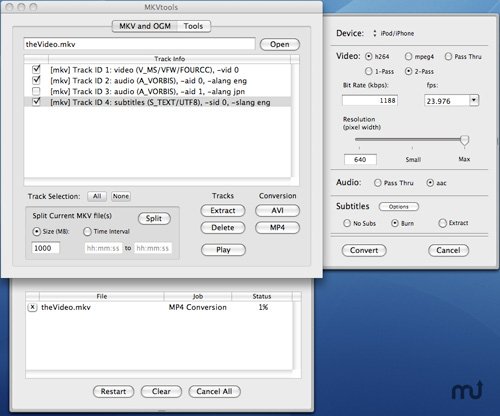Uncheck Track ID 1 video checkbox
Screen dimensions: 500x416
36,69
